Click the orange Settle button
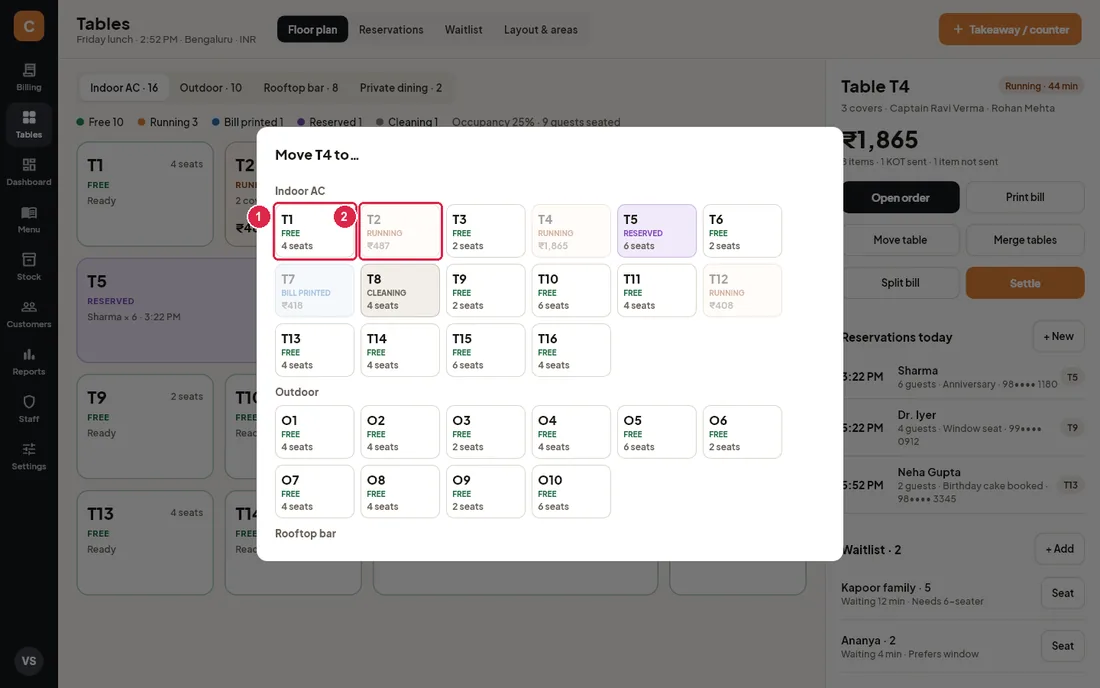This screenshot has width=1100, height=688. pos(1024,283)
